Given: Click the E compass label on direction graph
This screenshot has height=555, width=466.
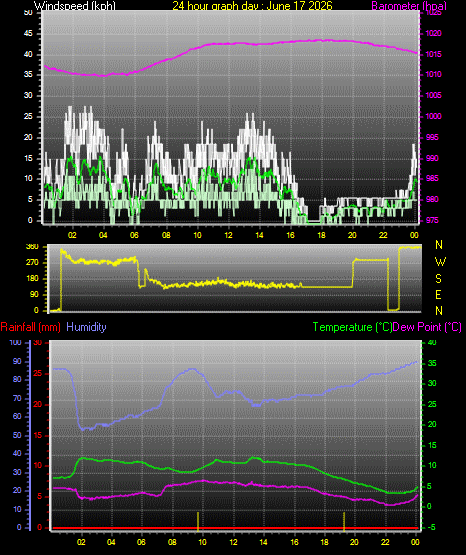Looking at the screenshot, I should coord(438,294).
